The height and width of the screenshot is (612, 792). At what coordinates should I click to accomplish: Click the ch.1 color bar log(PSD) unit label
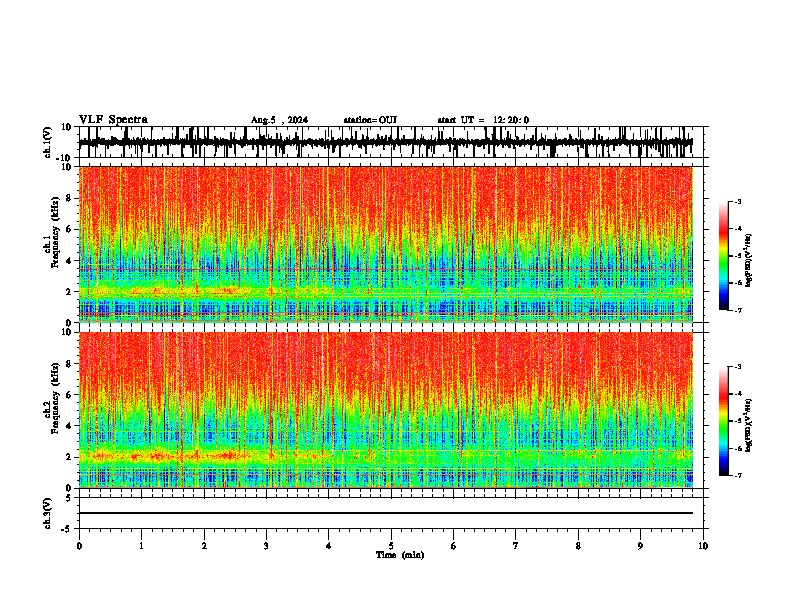pyautogui.click(x=749, y=261)
